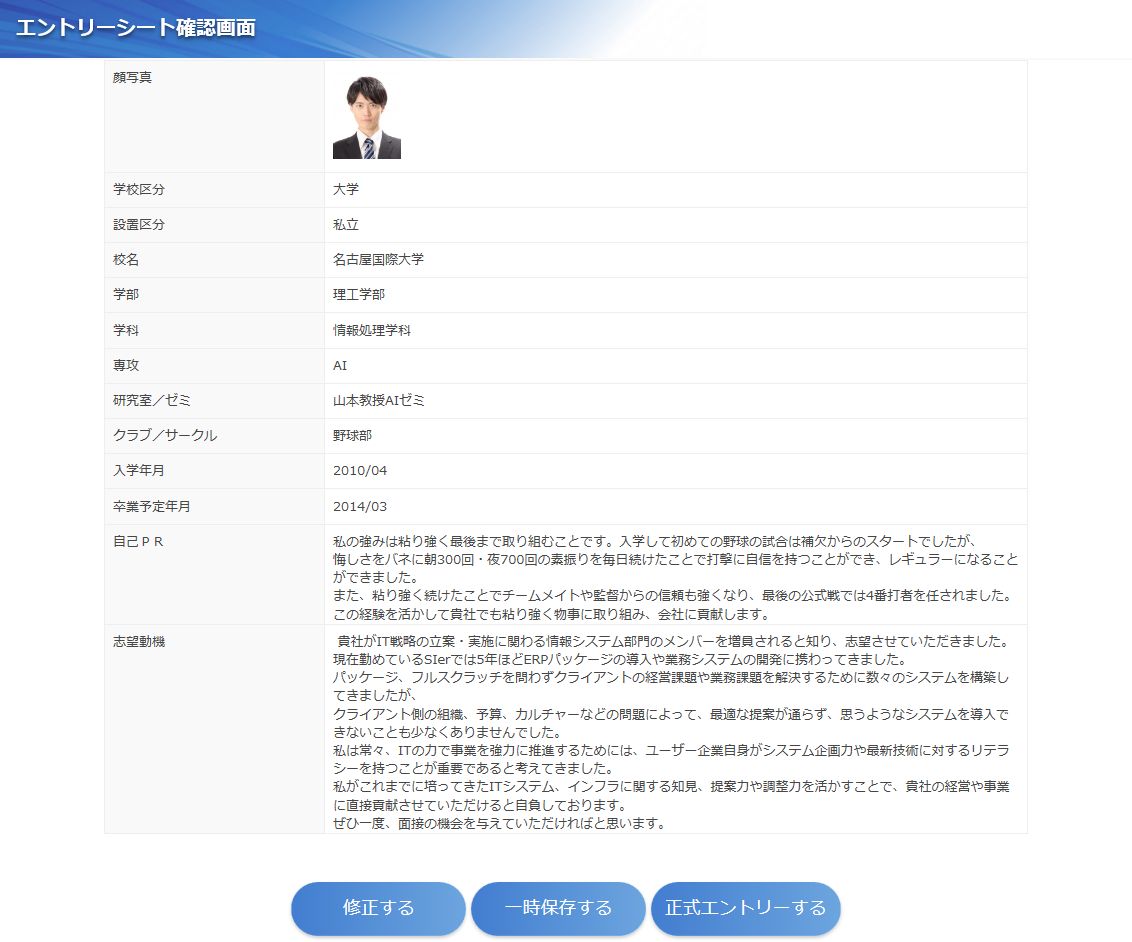Click the 修正する button
The height and width of the screenshot is (942, 1132).
(378, 908)
